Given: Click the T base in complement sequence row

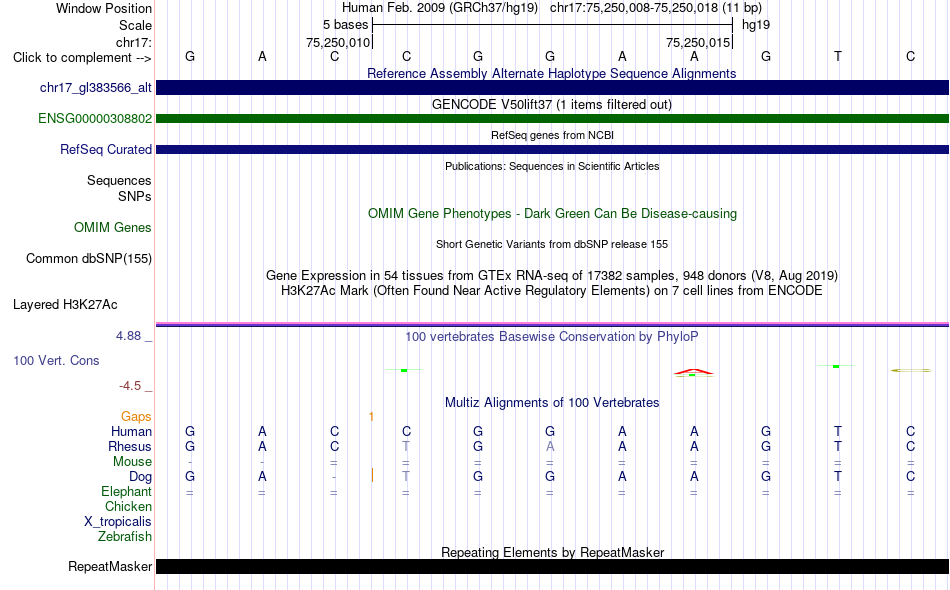Looking at the screenshot, I should tap(838, 56).
